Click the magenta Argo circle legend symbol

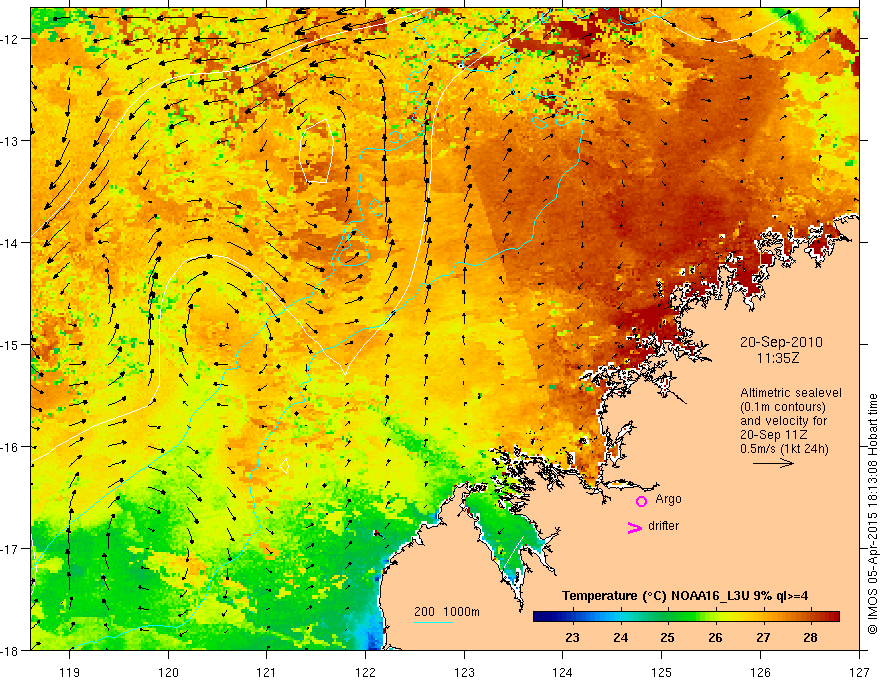click(x=641, y=501)
